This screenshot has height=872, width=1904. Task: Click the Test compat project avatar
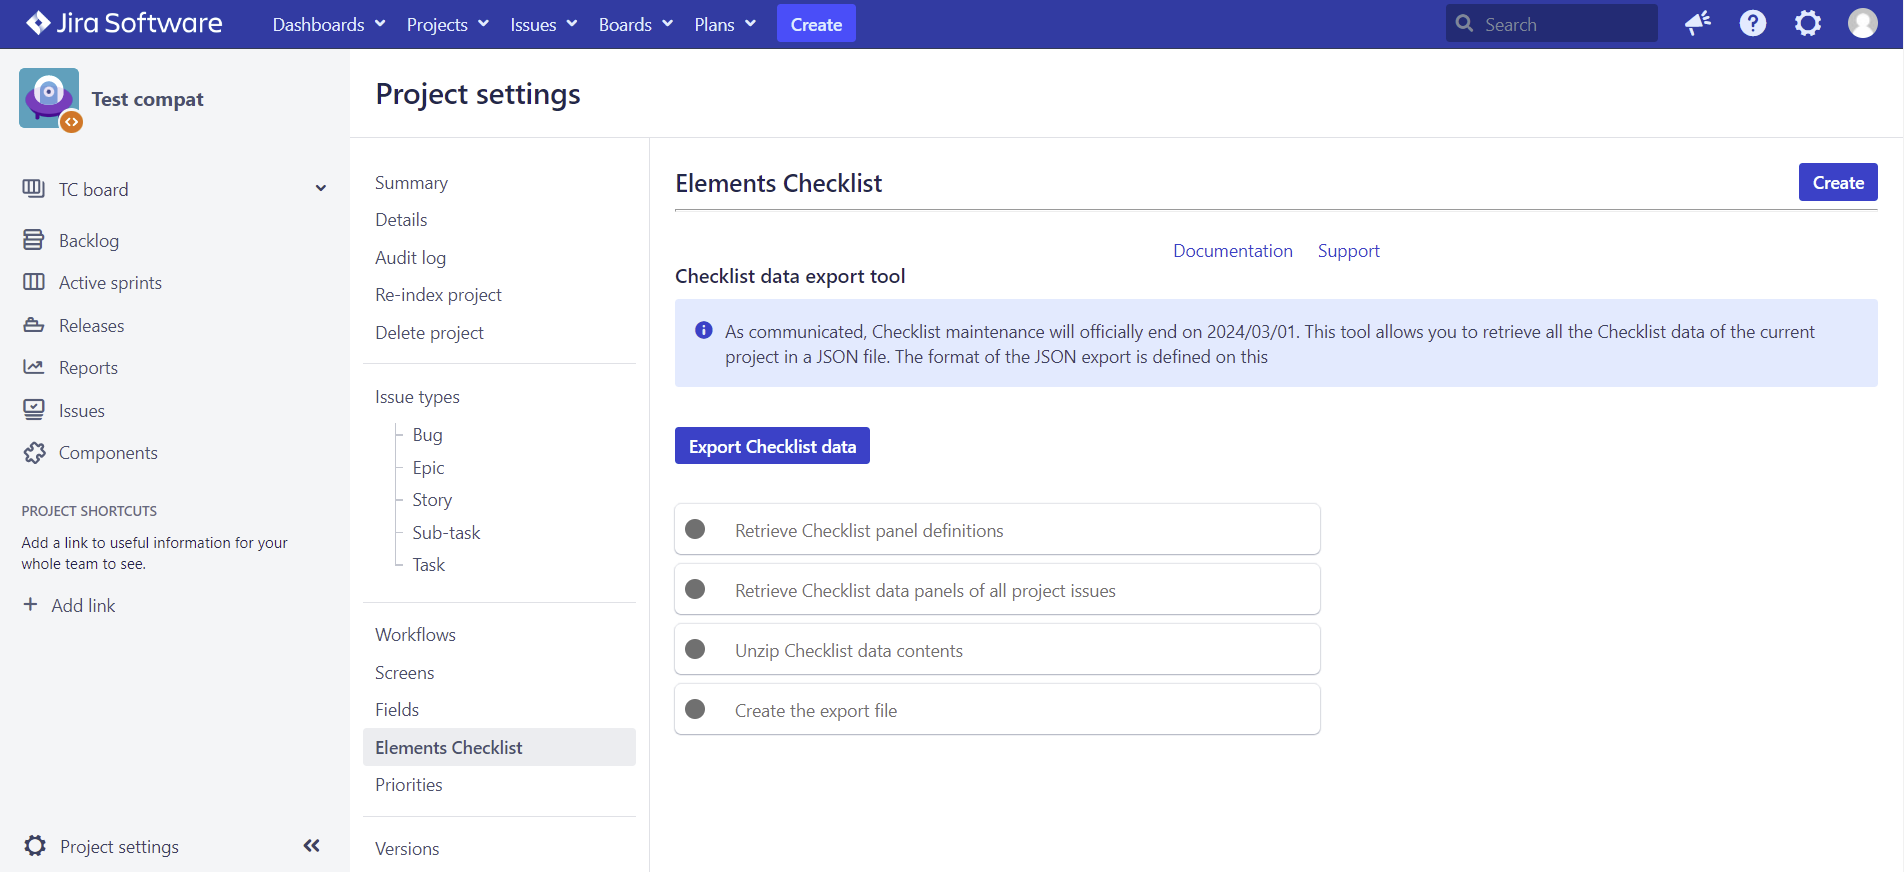pyautogui.click(x=49, y=98)
